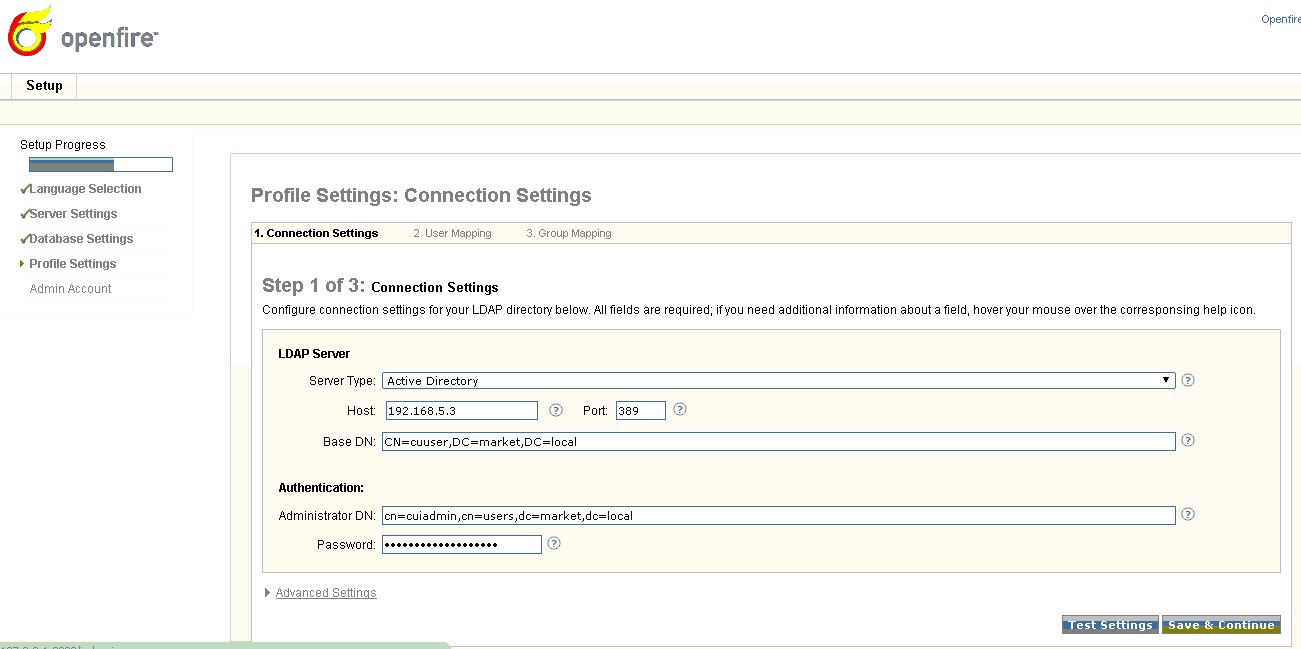1301x649 pixels.
Task: Focus the Port input field
Action: coord(641,411)
